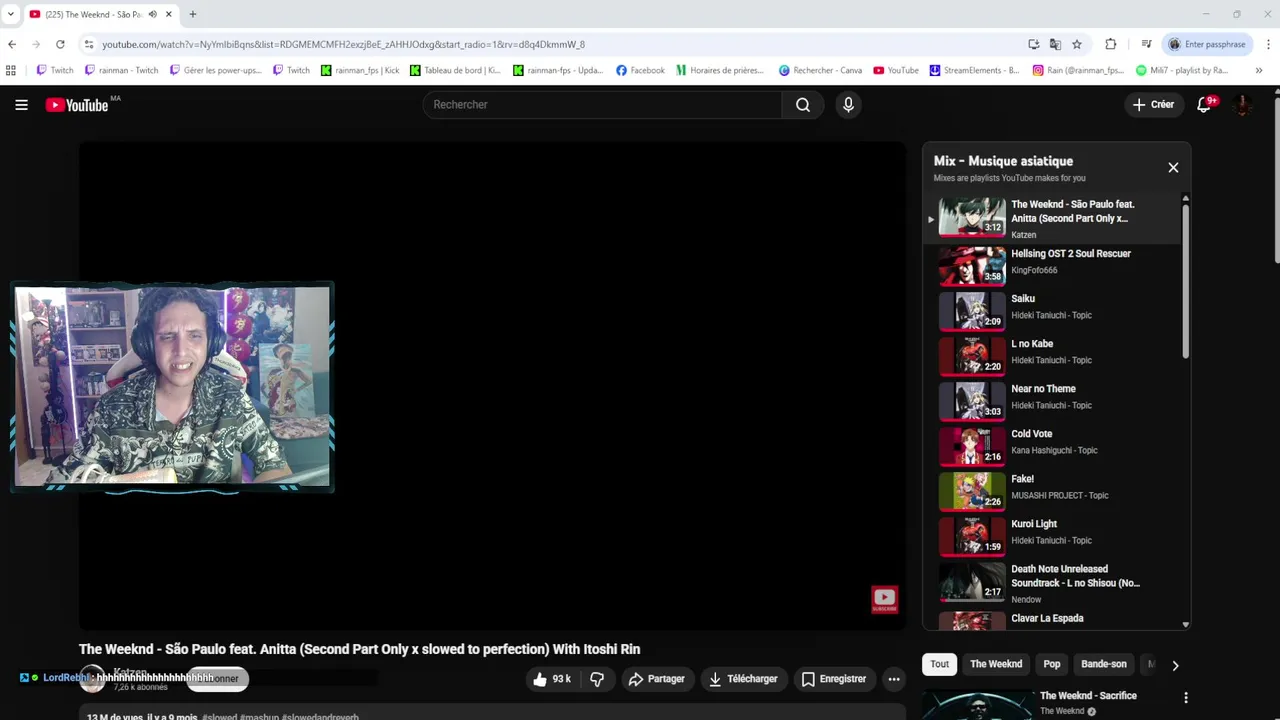
Task: Select the Bande-son filter chip
Action: (x=1104, y=664)
